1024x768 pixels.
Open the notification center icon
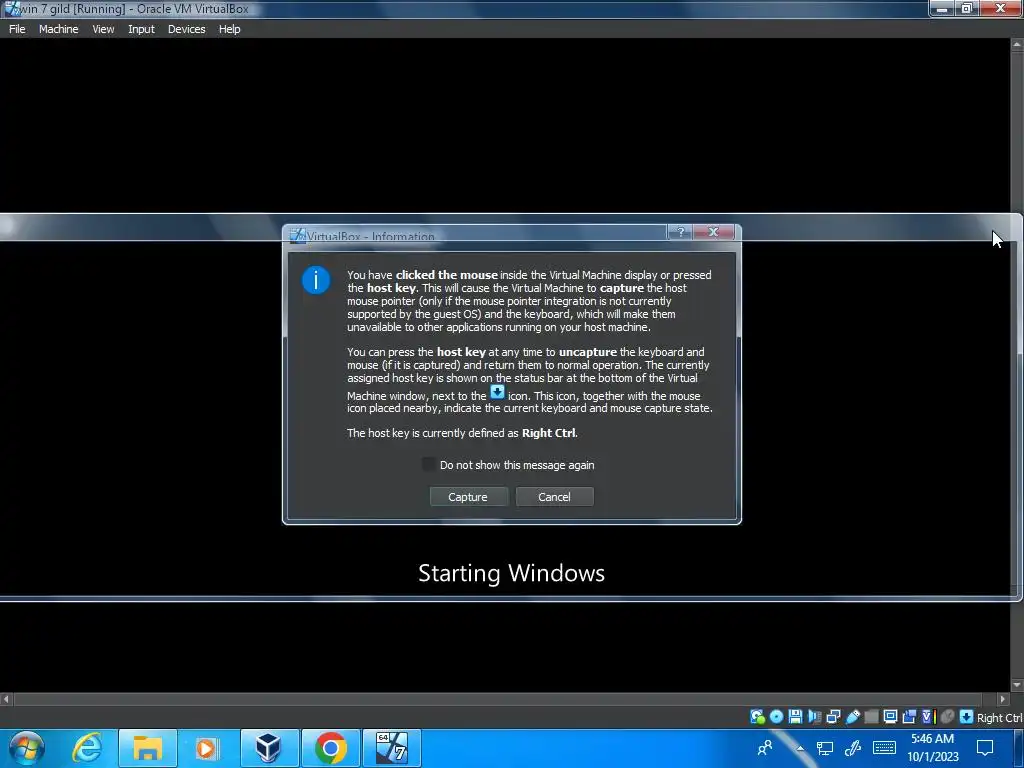[985, 748]
